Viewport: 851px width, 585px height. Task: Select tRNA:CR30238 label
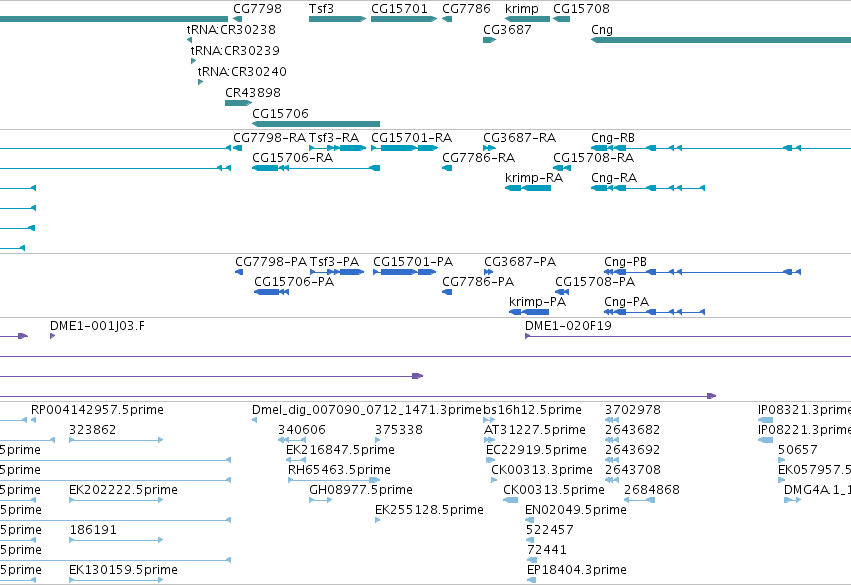coord(231,29)
